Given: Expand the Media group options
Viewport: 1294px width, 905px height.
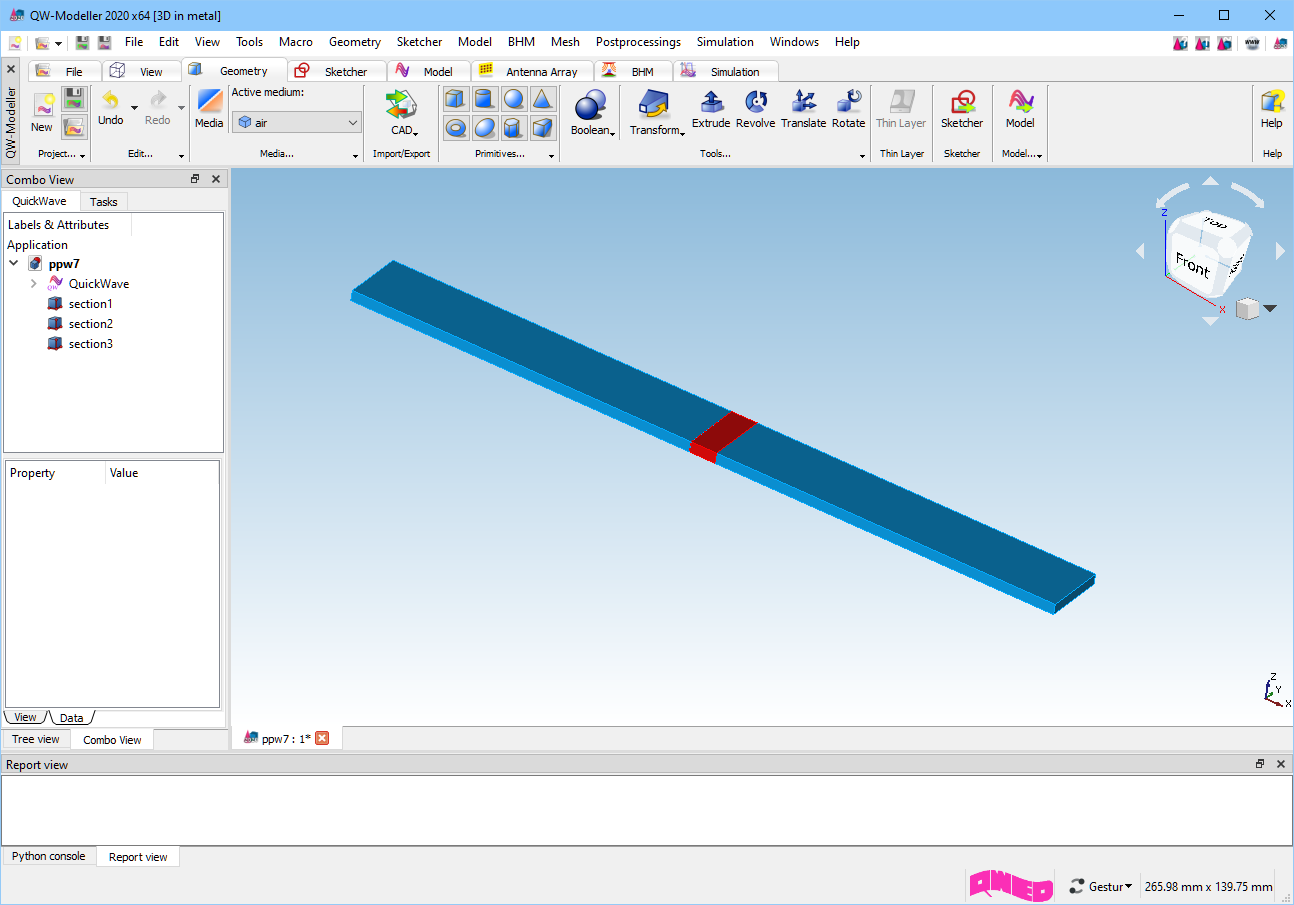Looking at the screenshot, I should click(x=356, y=156).
